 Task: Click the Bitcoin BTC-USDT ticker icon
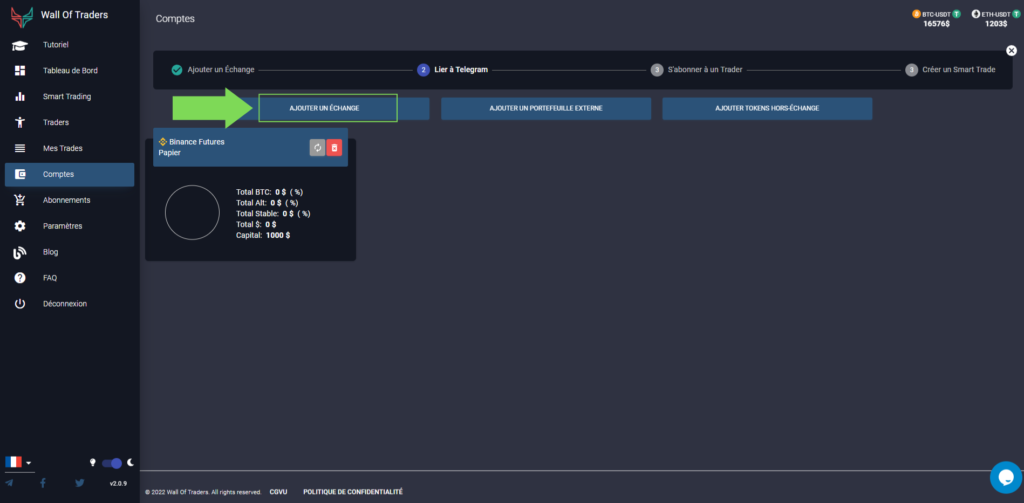[916, 13]
